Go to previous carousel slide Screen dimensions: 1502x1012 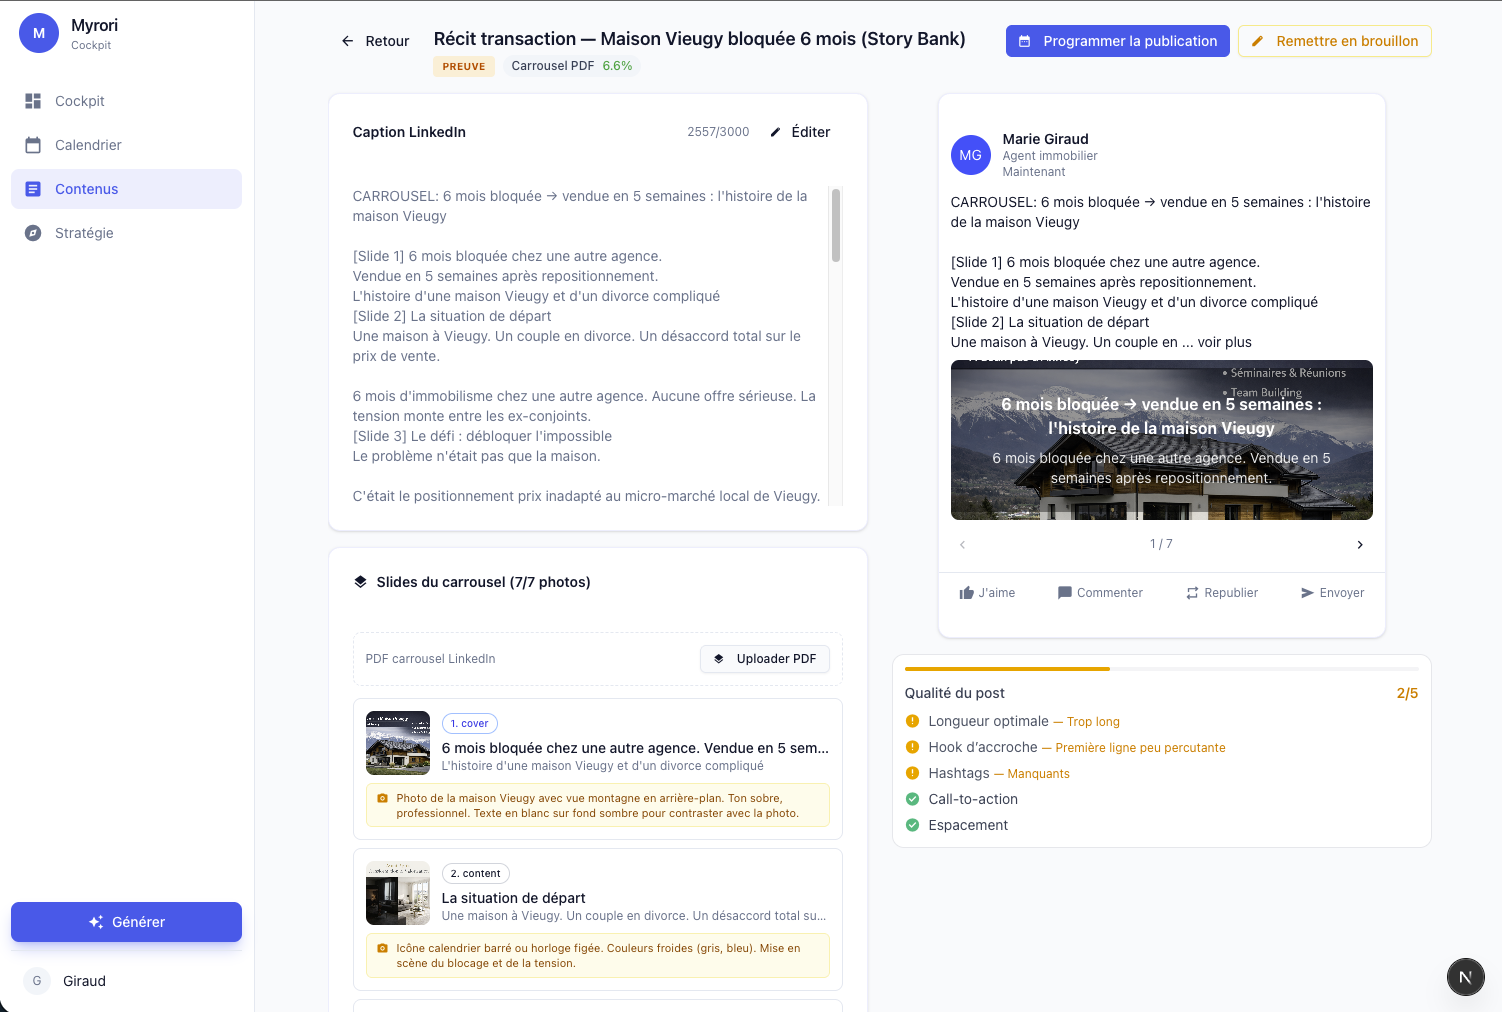pyautogui.click(x=962, y=545)
